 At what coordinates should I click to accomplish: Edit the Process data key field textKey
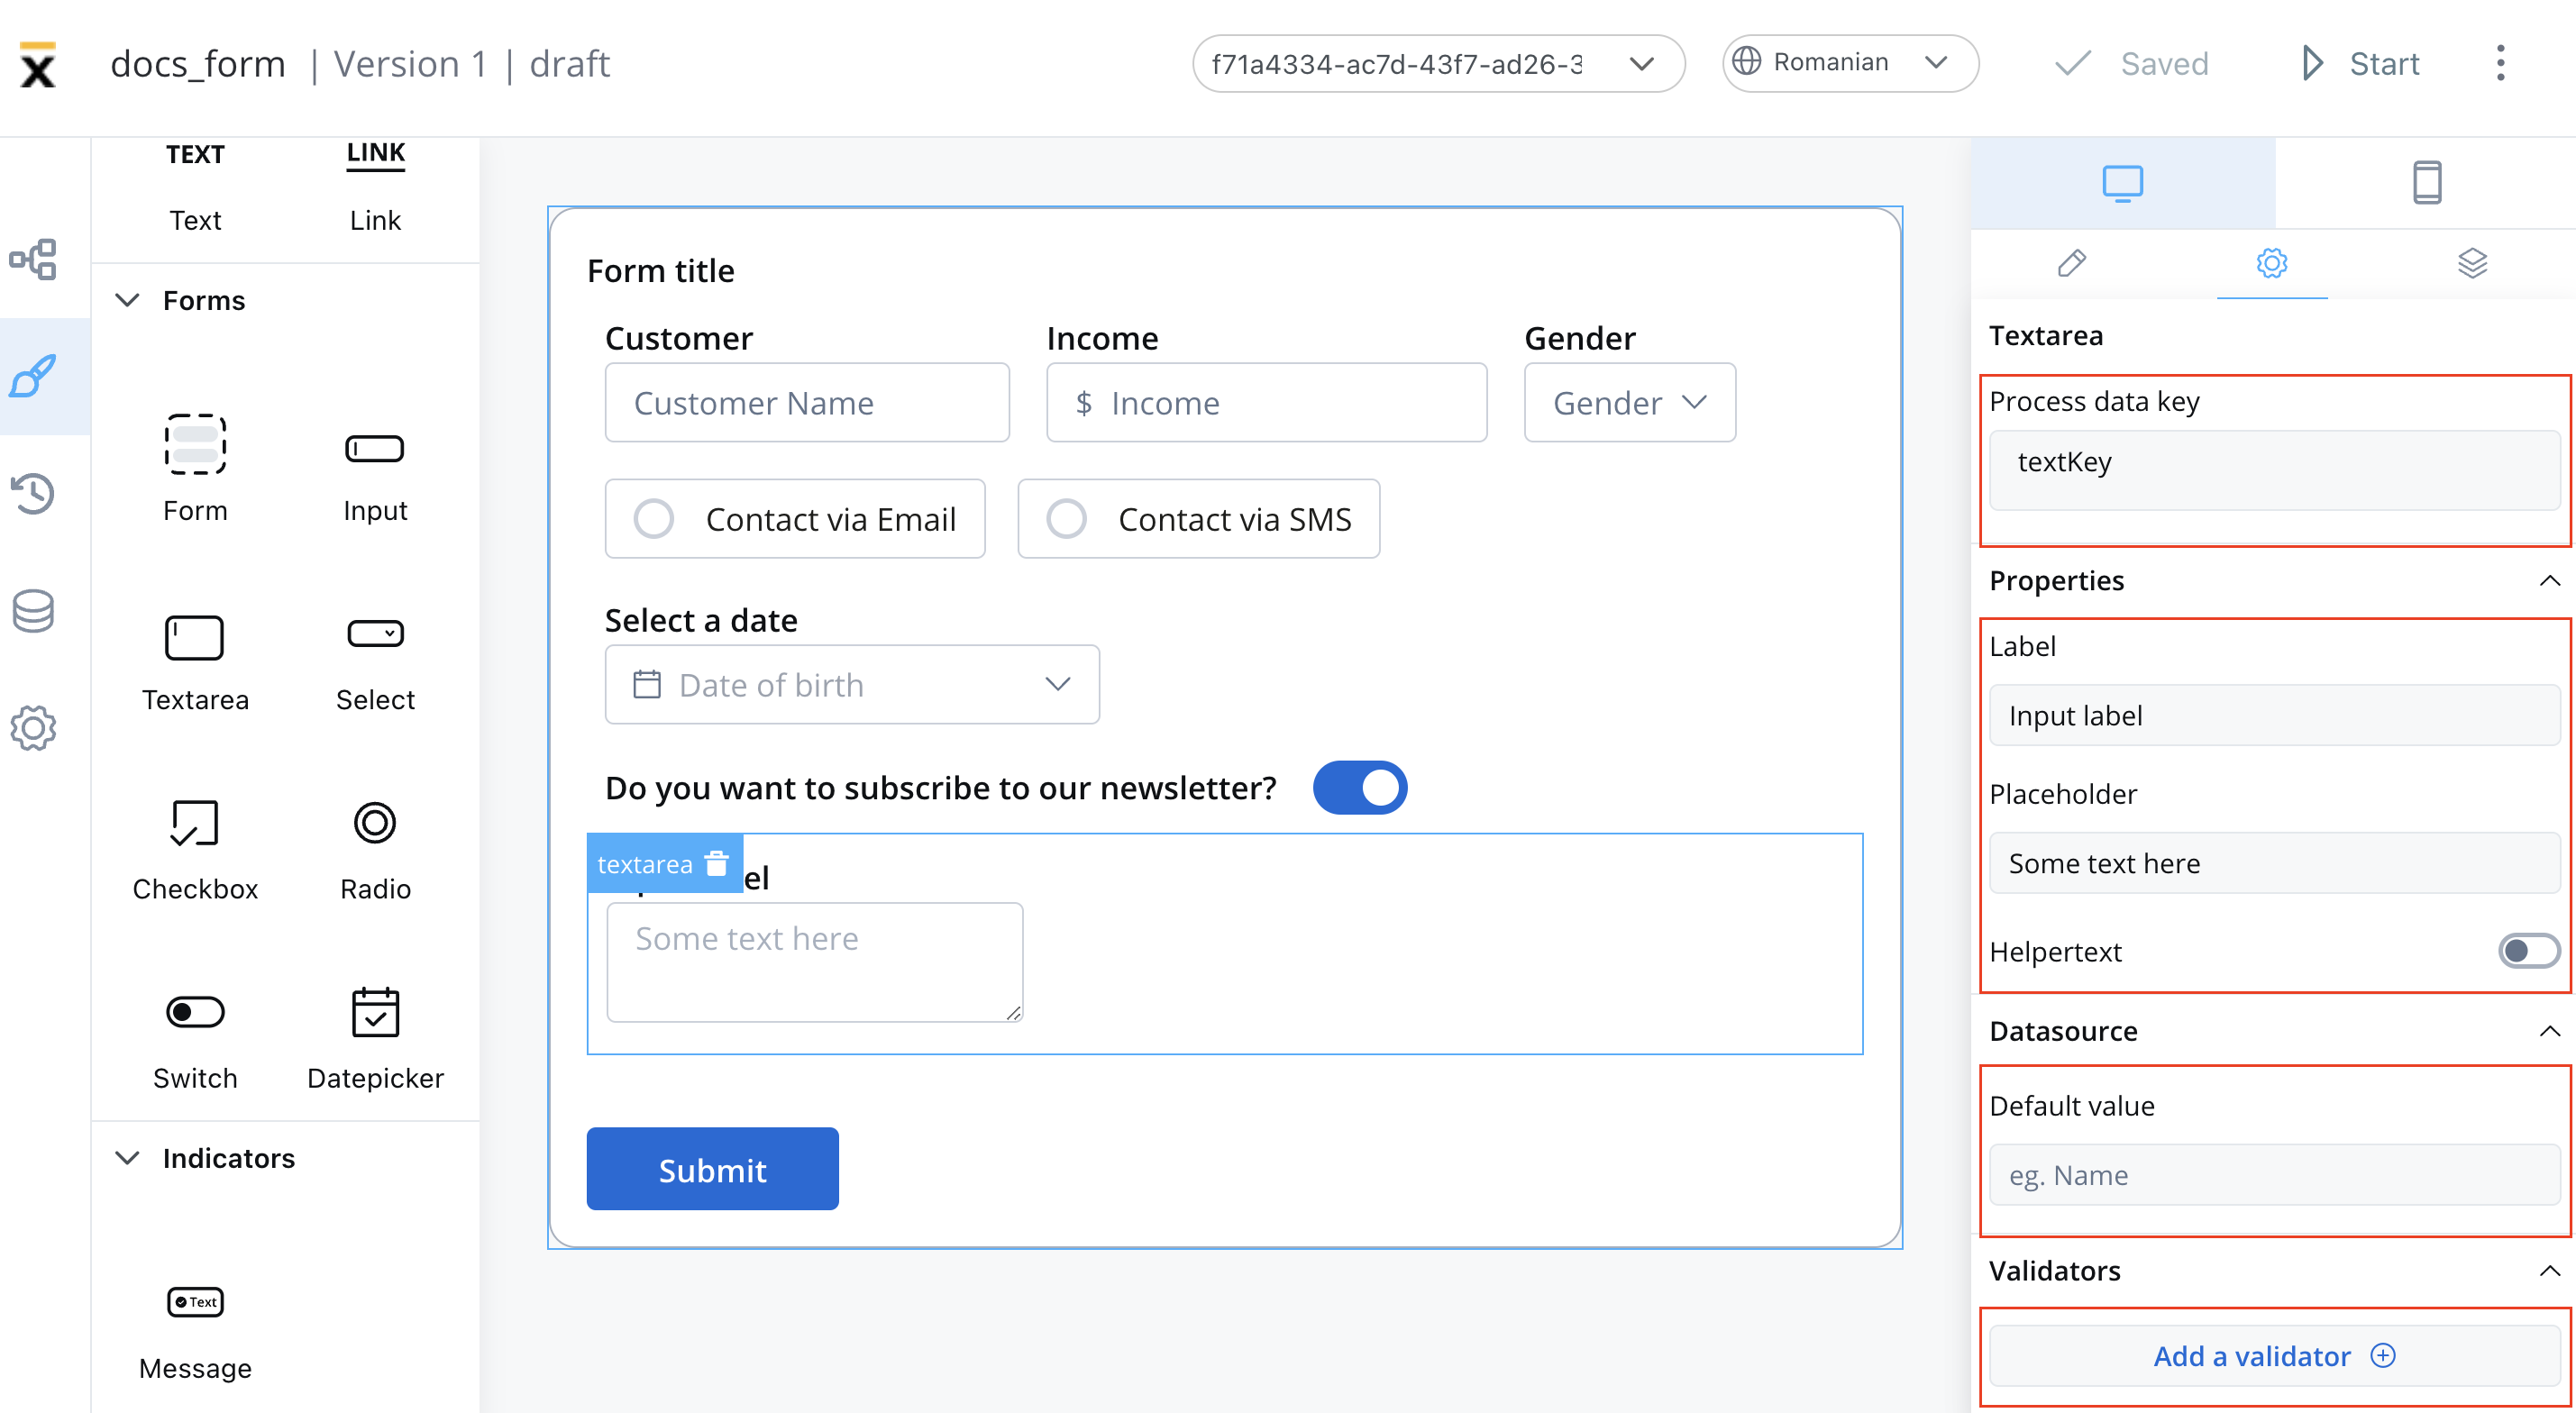pyautogui.click(x=2273, y=470)
